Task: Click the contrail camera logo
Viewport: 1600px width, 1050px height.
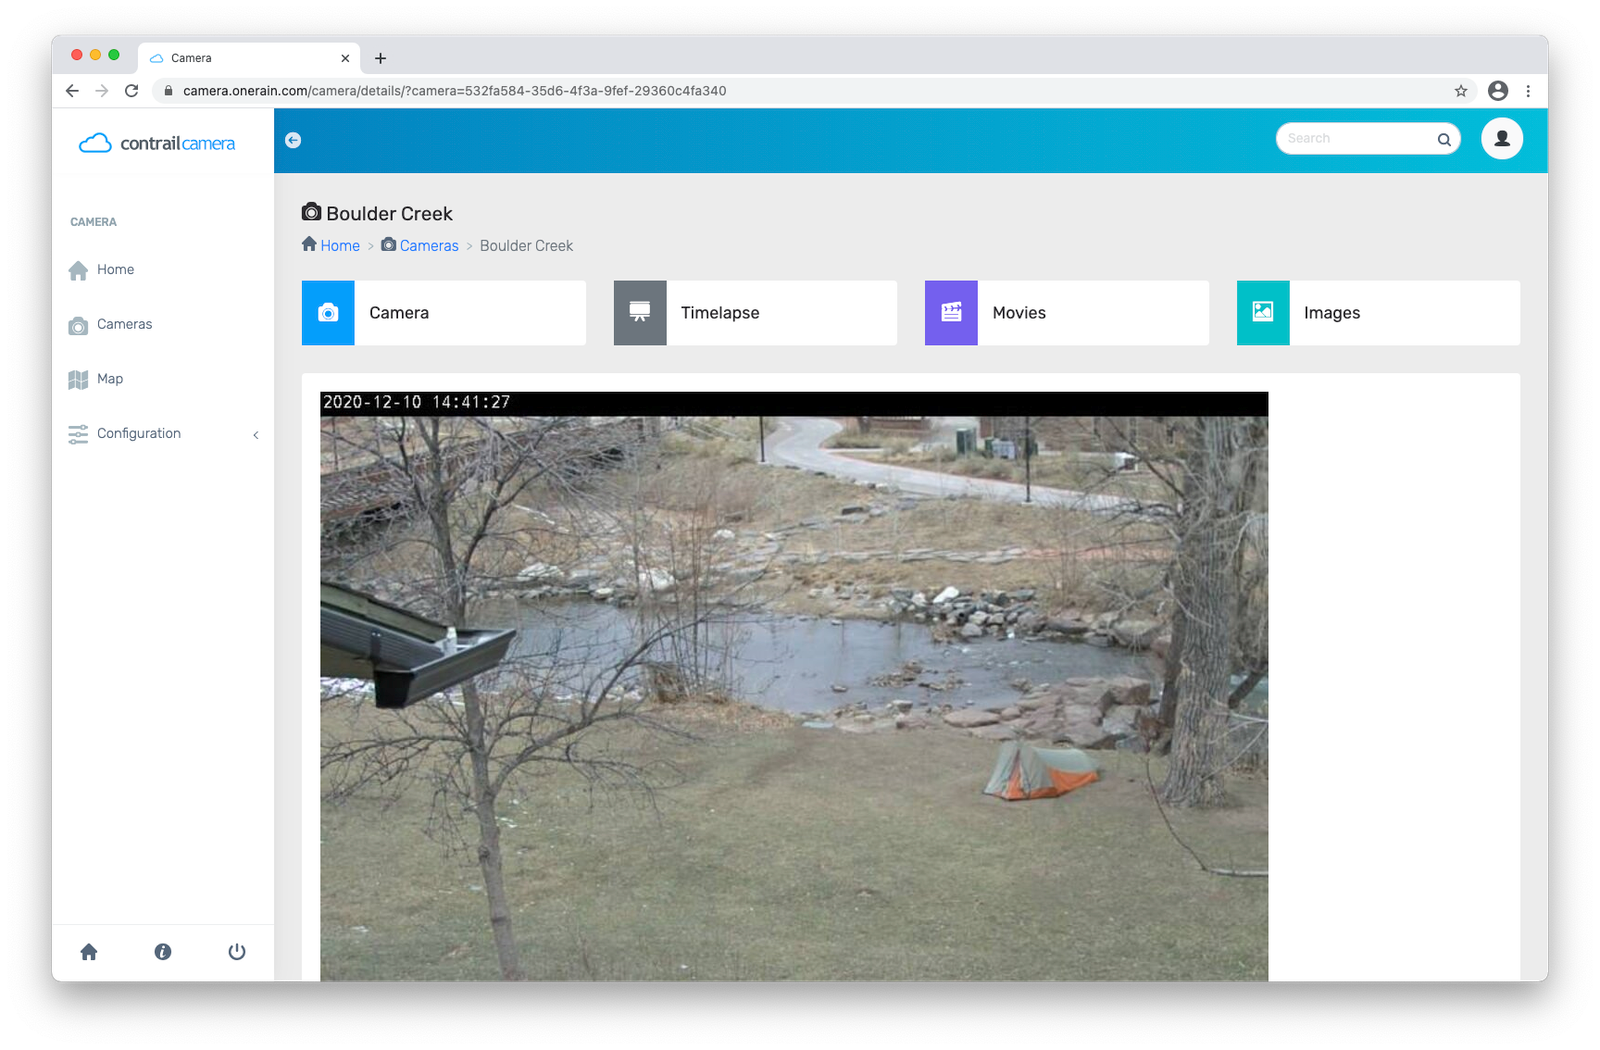Action: click(x=157, y=143)
